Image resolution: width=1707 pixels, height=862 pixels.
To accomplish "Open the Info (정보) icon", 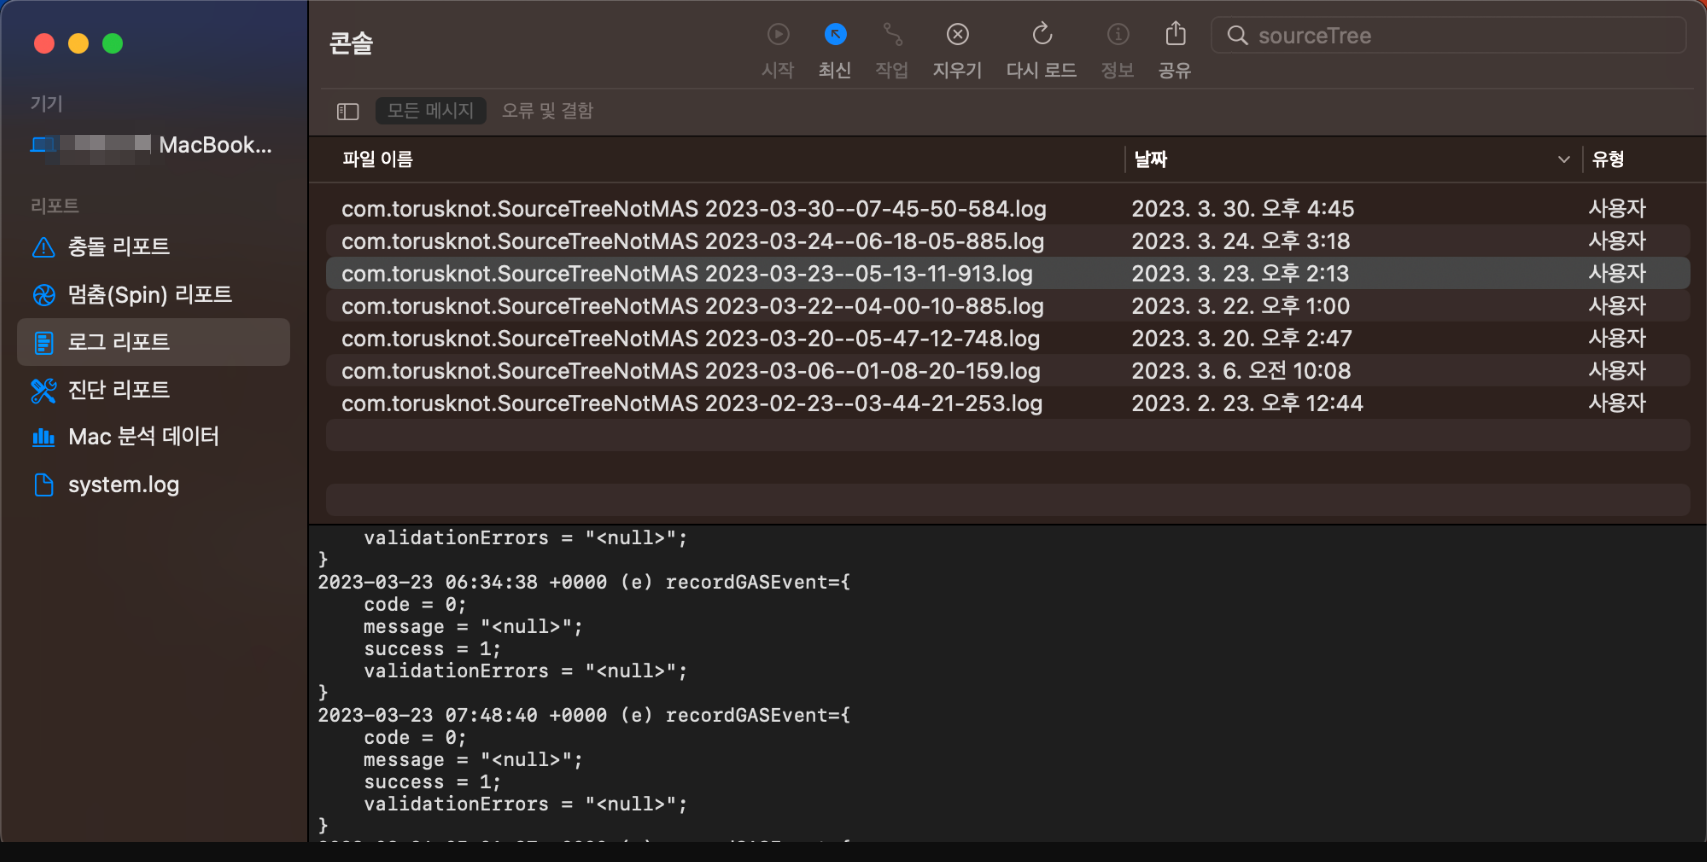I will (1118, 35).
